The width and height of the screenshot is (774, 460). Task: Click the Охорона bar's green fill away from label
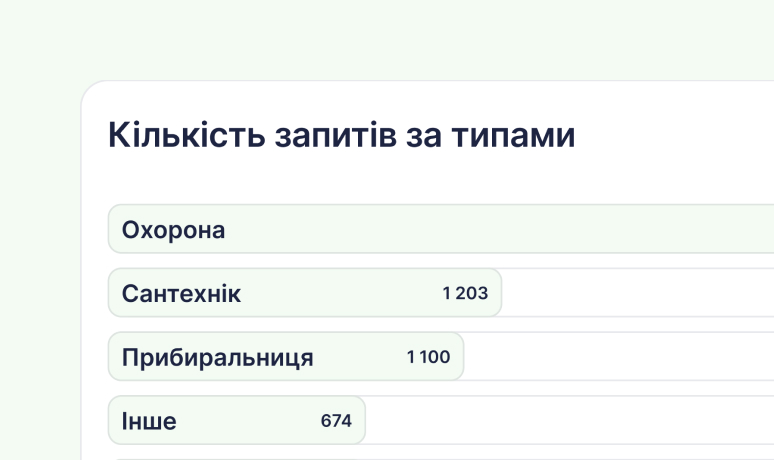[494, 229]
